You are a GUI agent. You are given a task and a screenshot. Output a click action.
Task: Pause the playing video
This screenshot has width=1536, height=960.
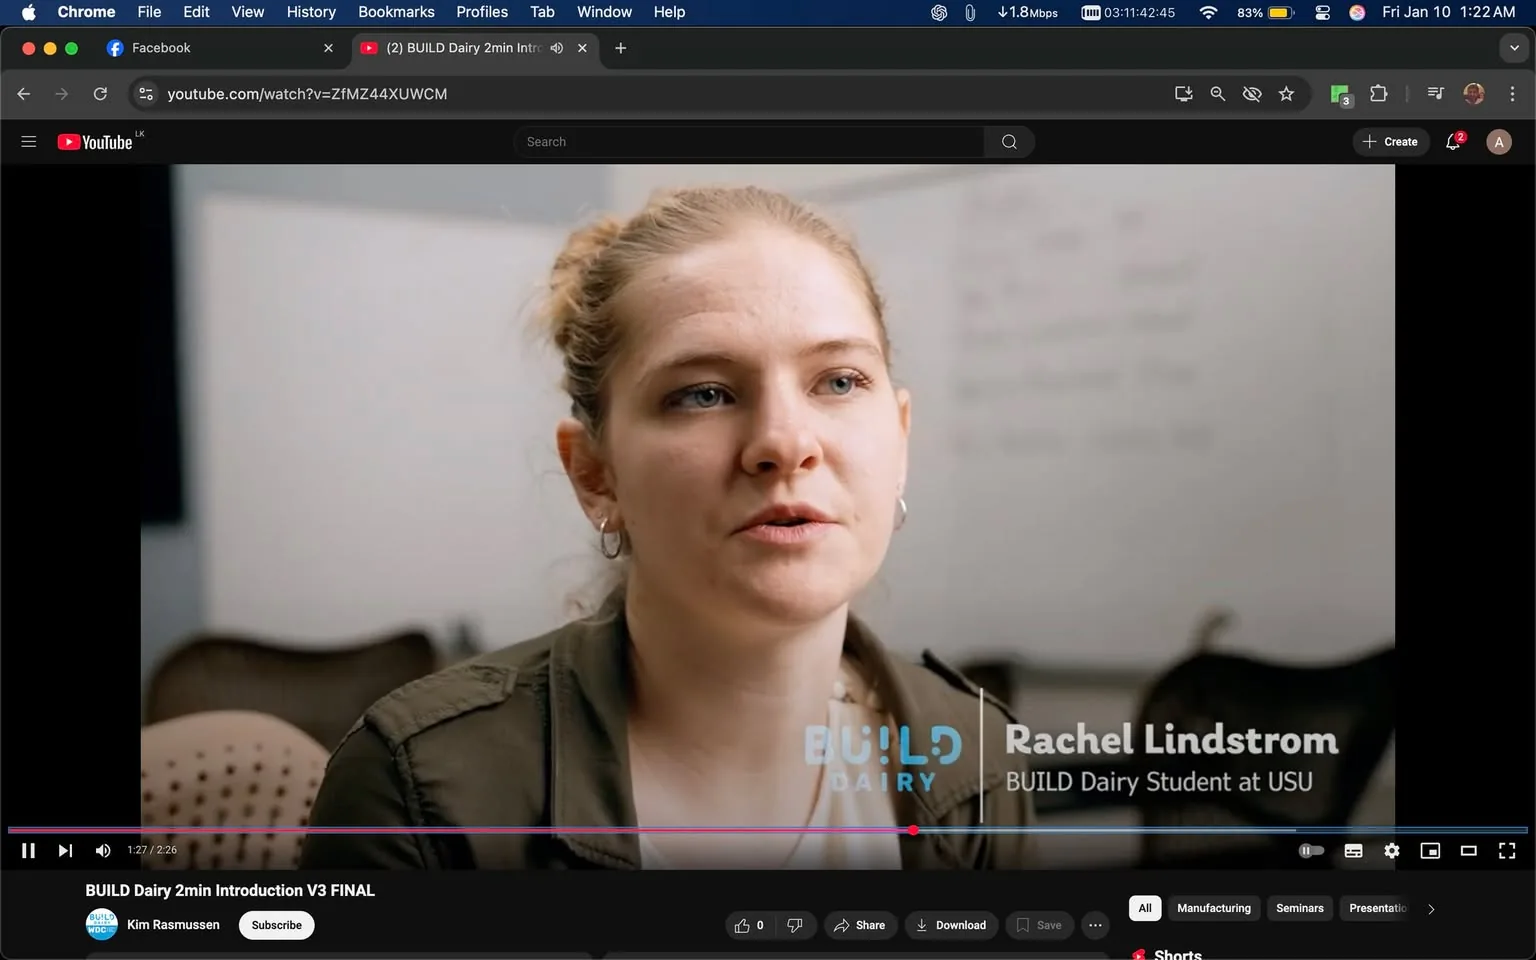click(28, 850)
